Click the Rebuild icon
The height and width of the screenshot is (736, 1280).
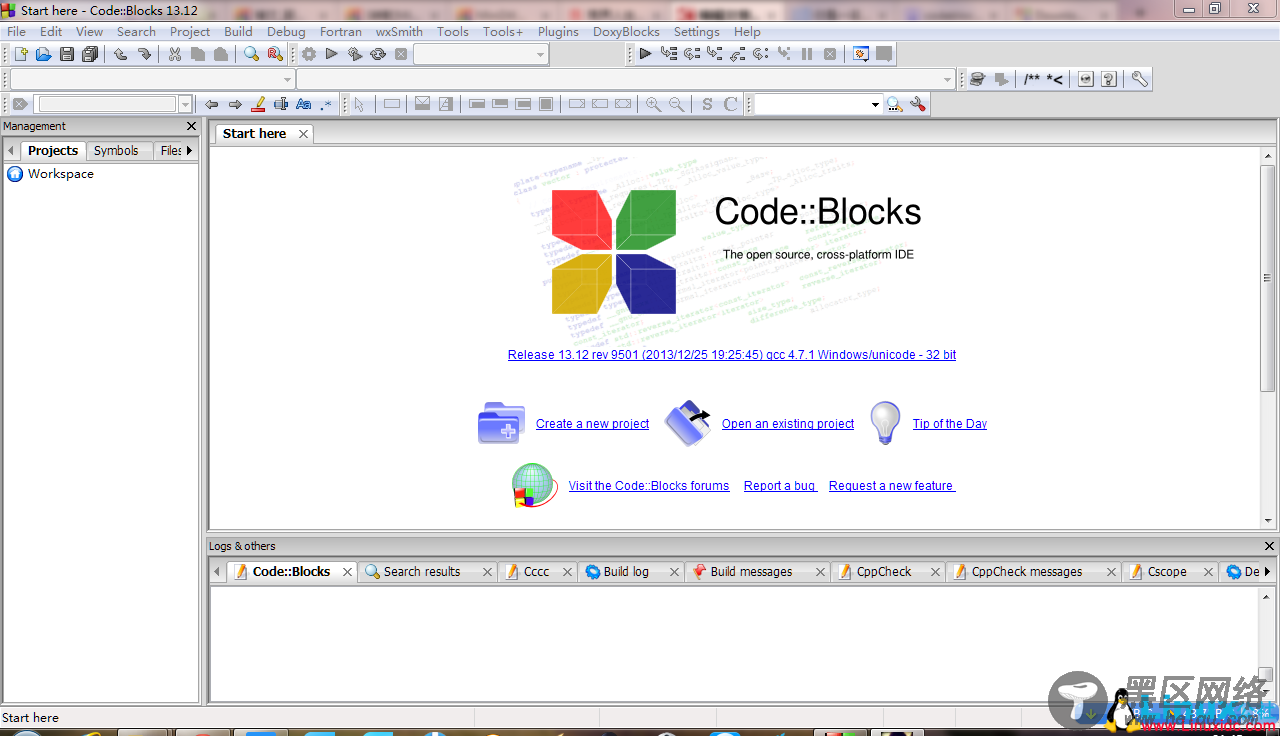click(378, 54)
